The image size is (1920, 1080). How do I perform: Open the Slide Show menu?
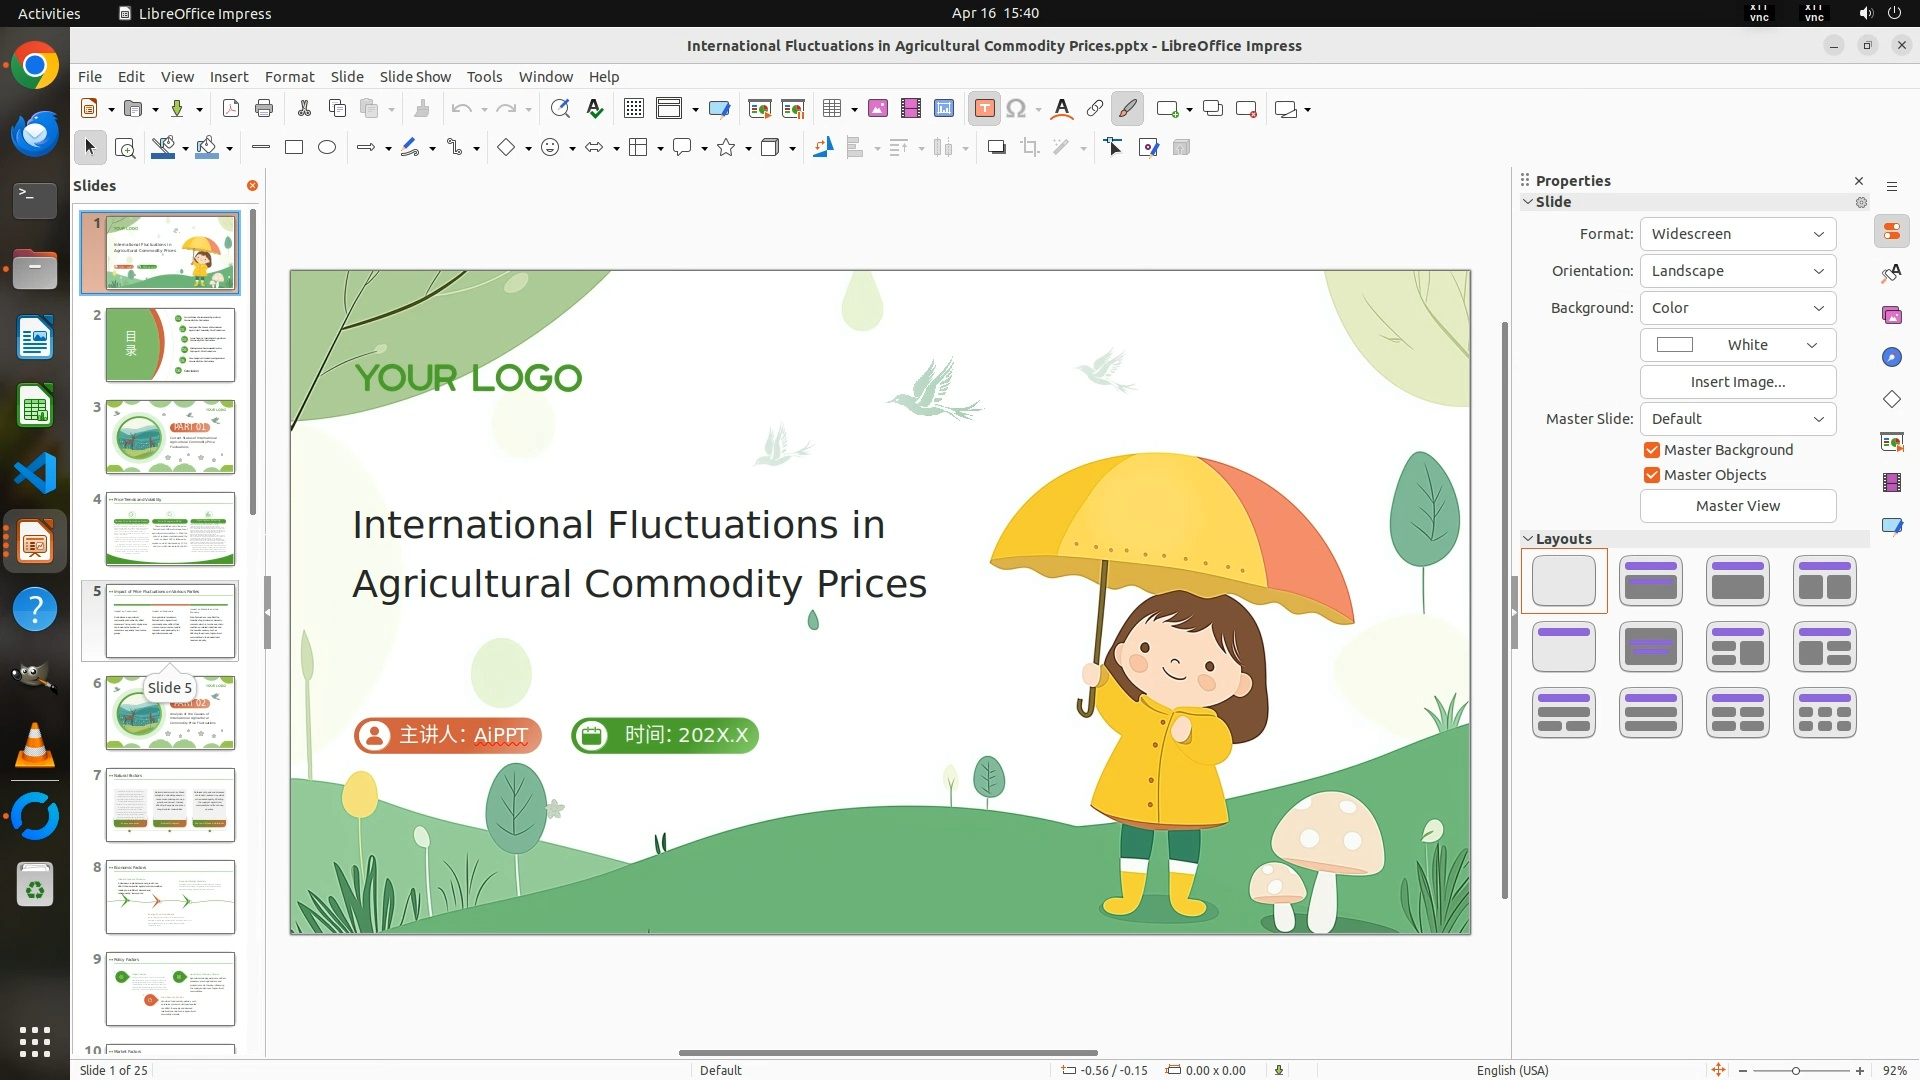click(414, 77)
